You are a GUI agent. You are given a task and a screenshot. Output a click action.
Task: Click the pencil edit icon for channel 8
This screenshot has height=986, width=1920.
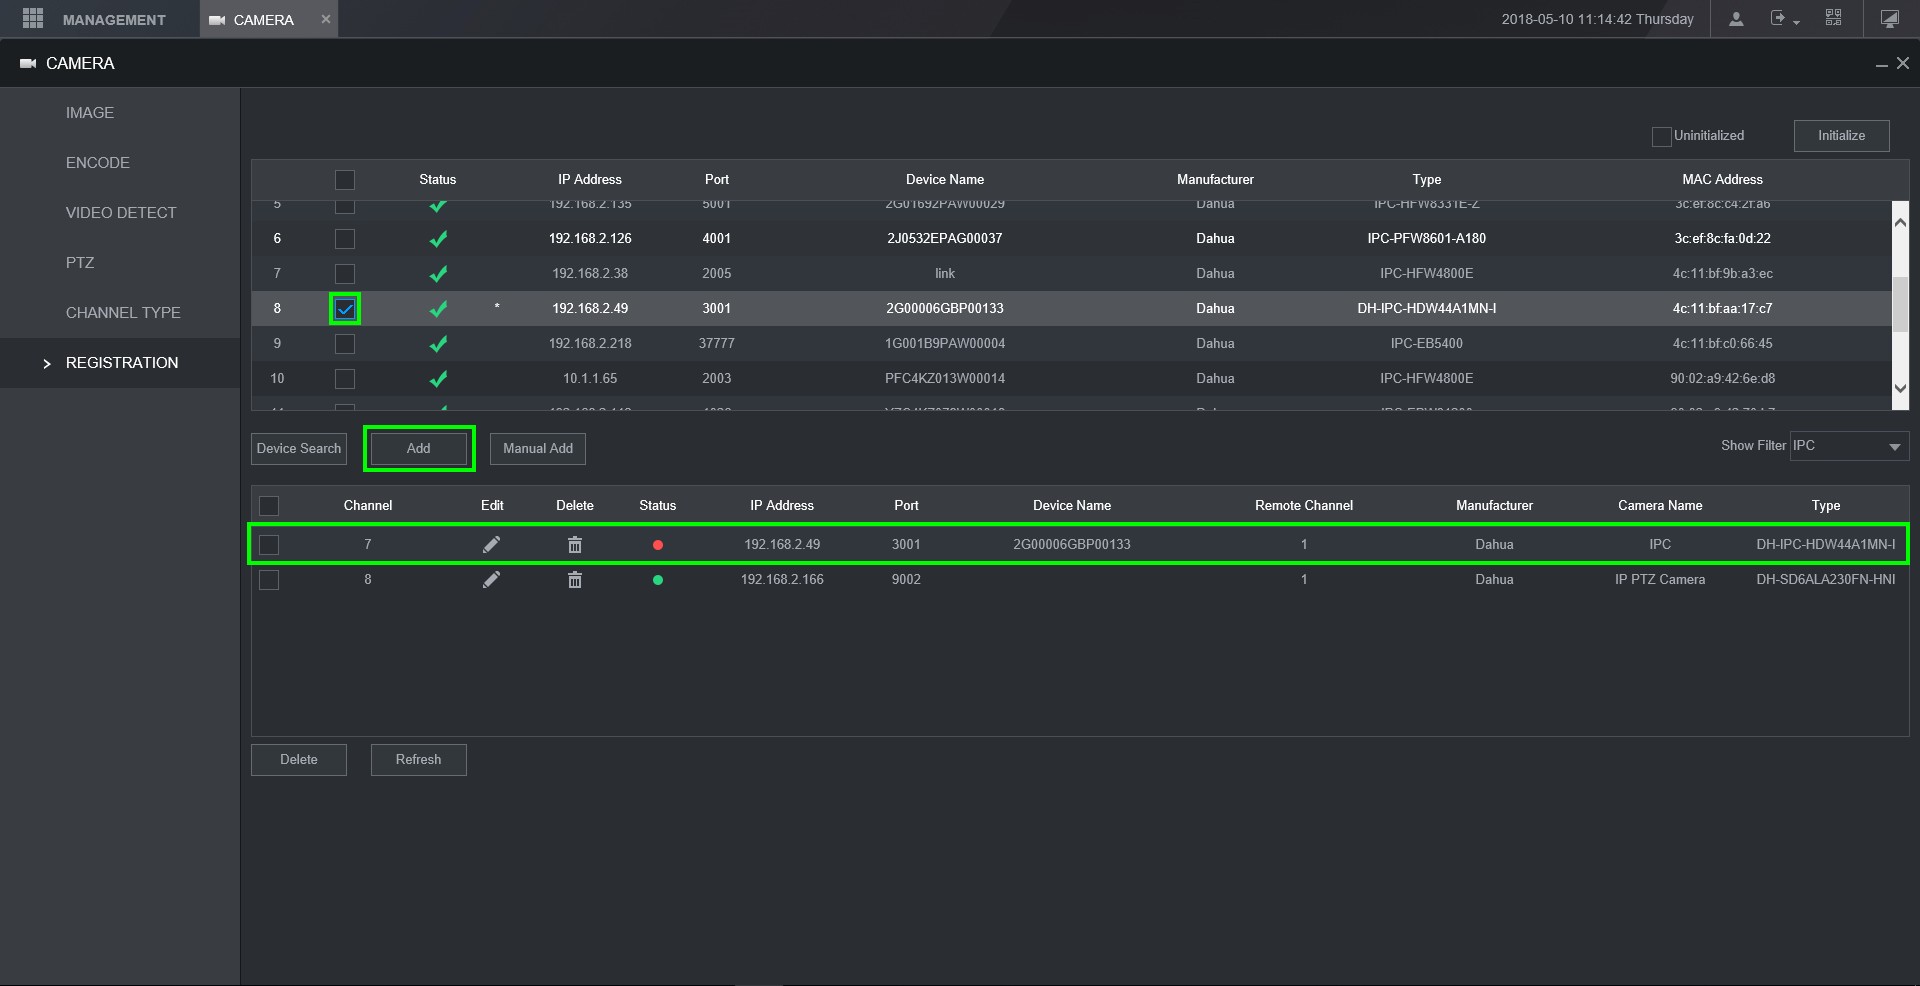click(491, 580)
